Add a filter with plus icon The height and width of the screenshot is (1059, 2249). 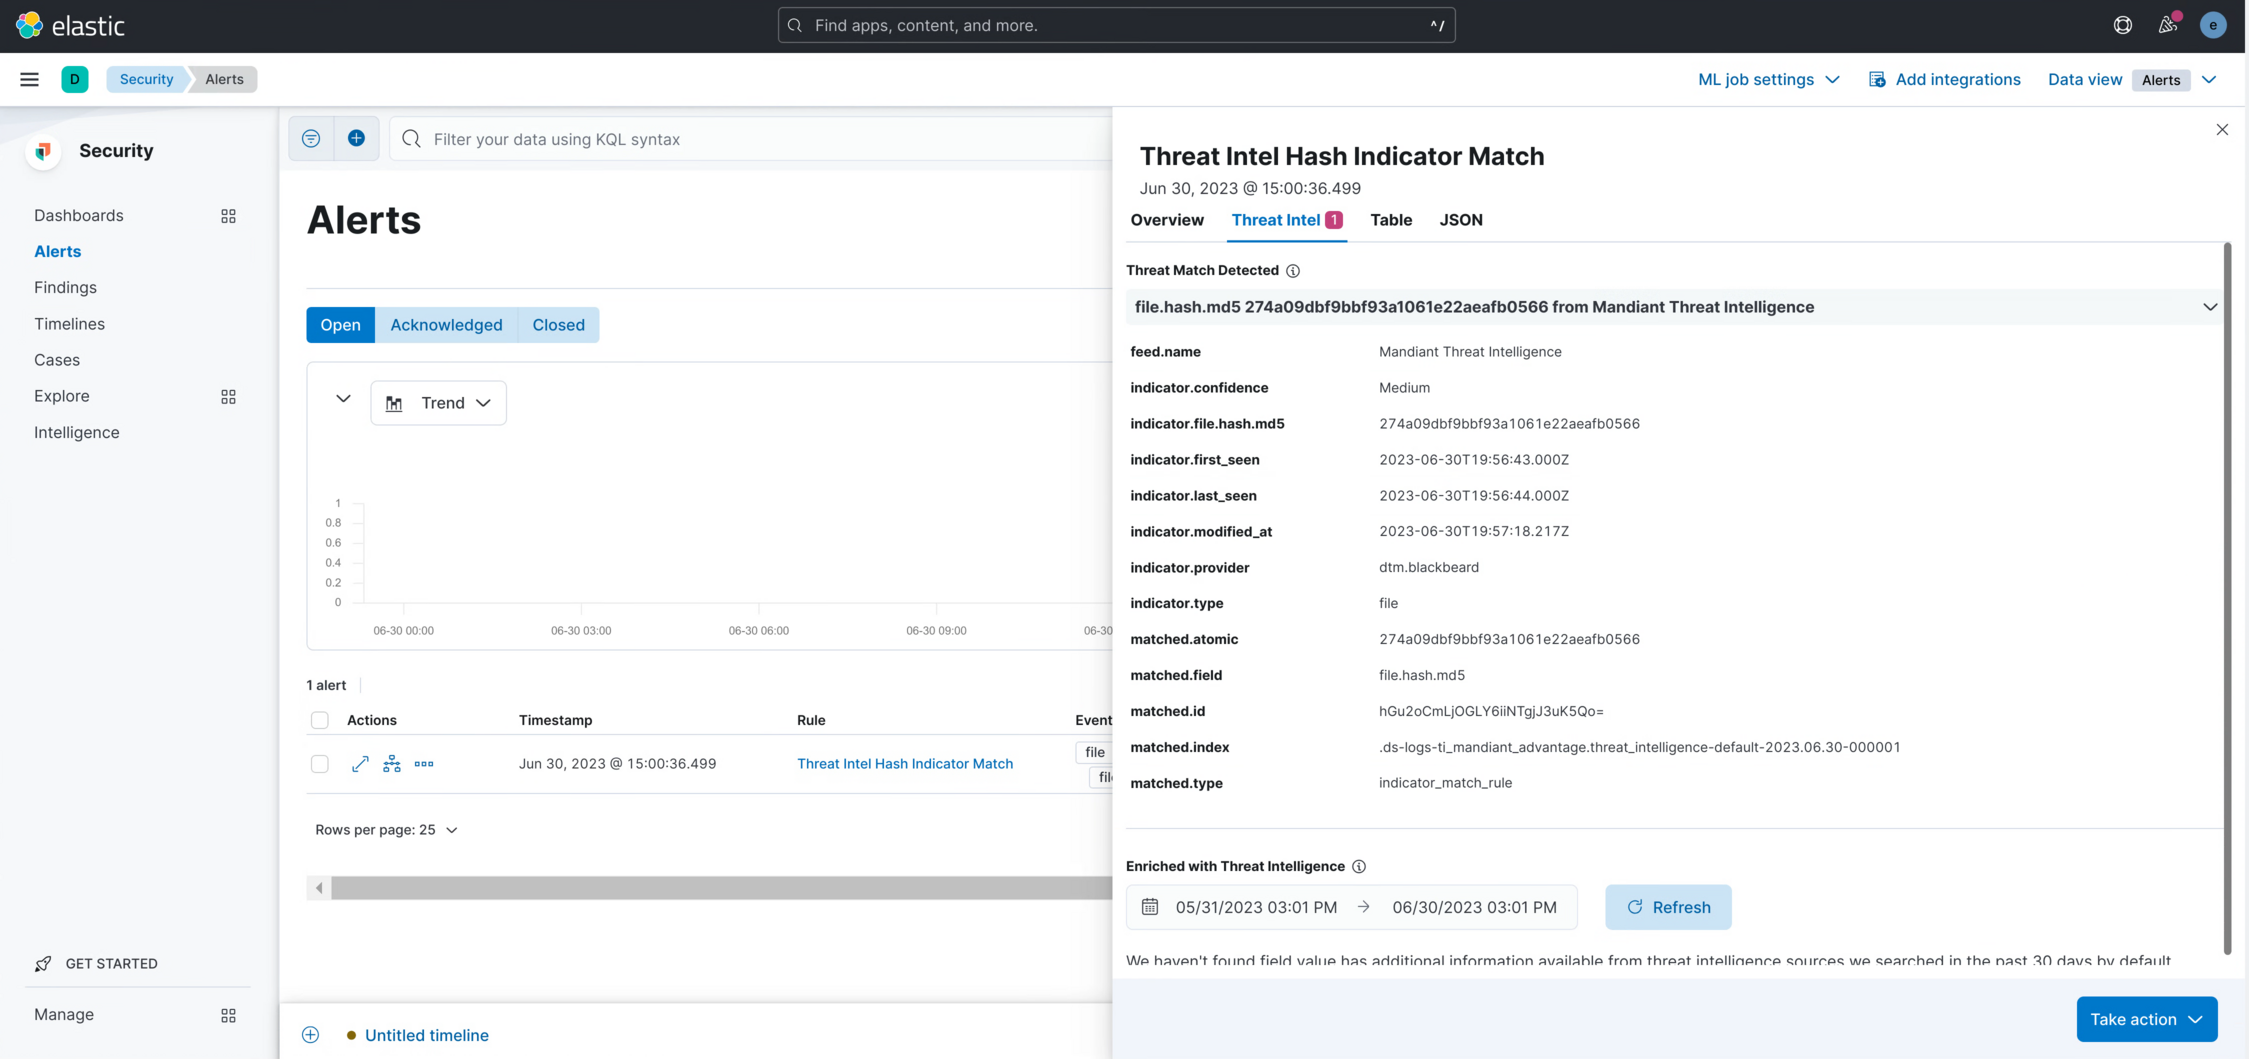click(356, 139)
